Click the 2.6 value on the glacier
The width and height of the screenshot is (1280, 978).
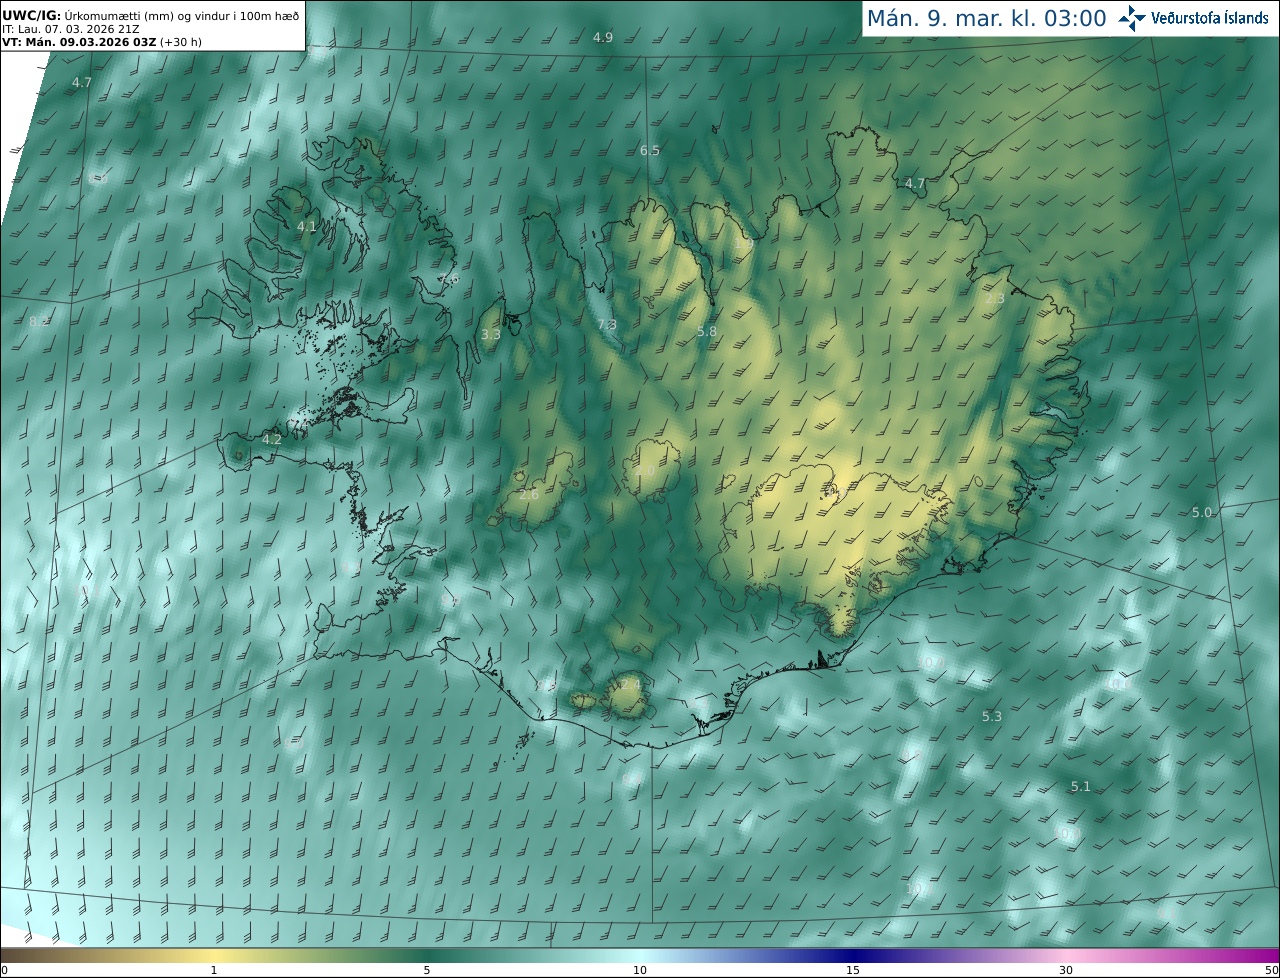point(530,494)
